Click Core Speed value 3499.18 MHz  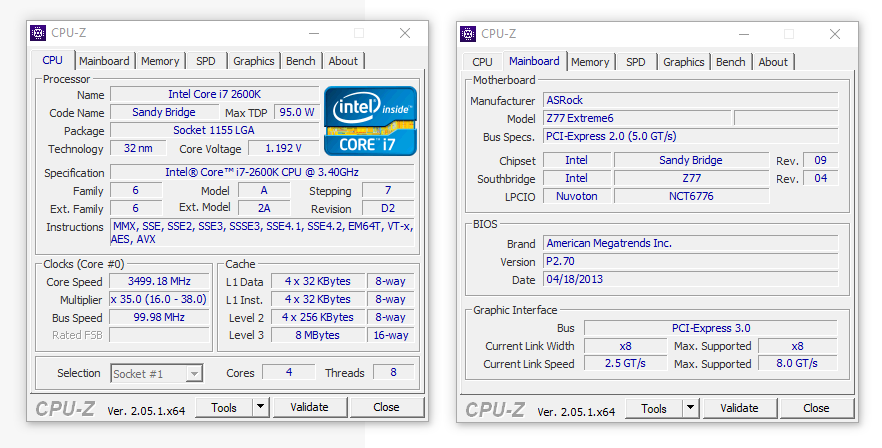click(159, 281)
